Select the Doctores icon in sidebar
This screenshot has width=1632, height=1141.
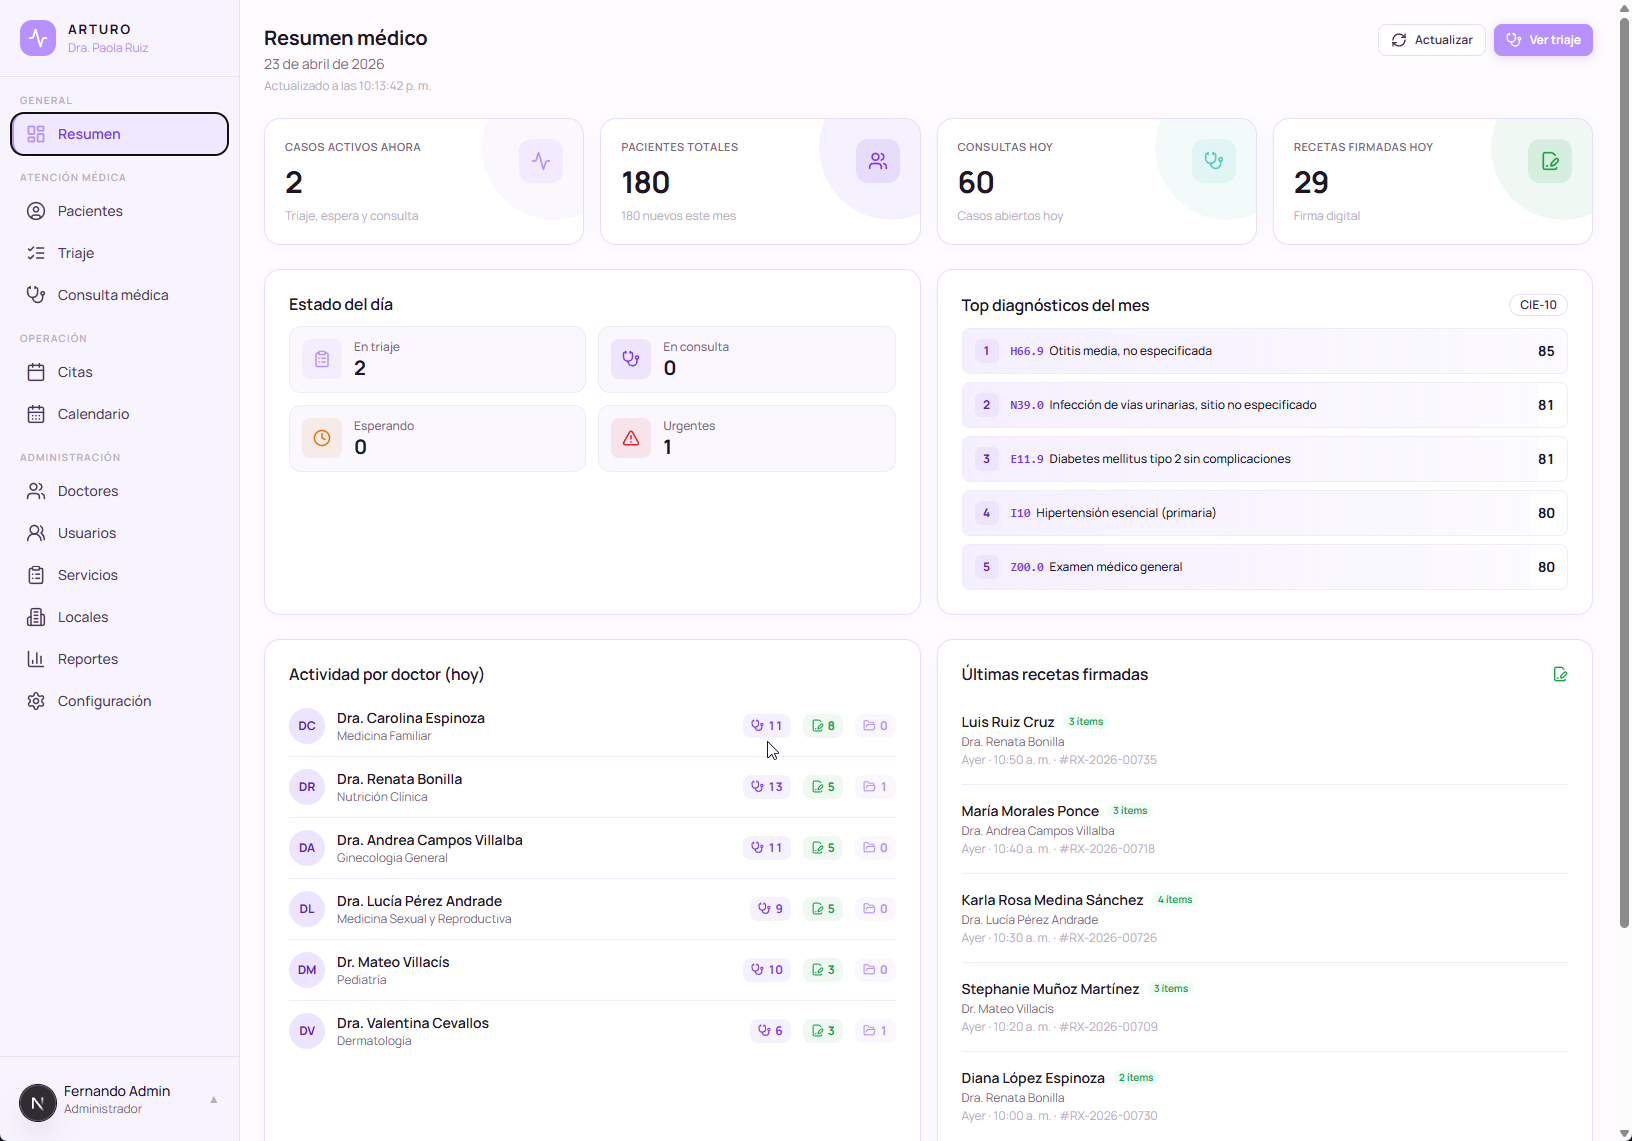36,490
